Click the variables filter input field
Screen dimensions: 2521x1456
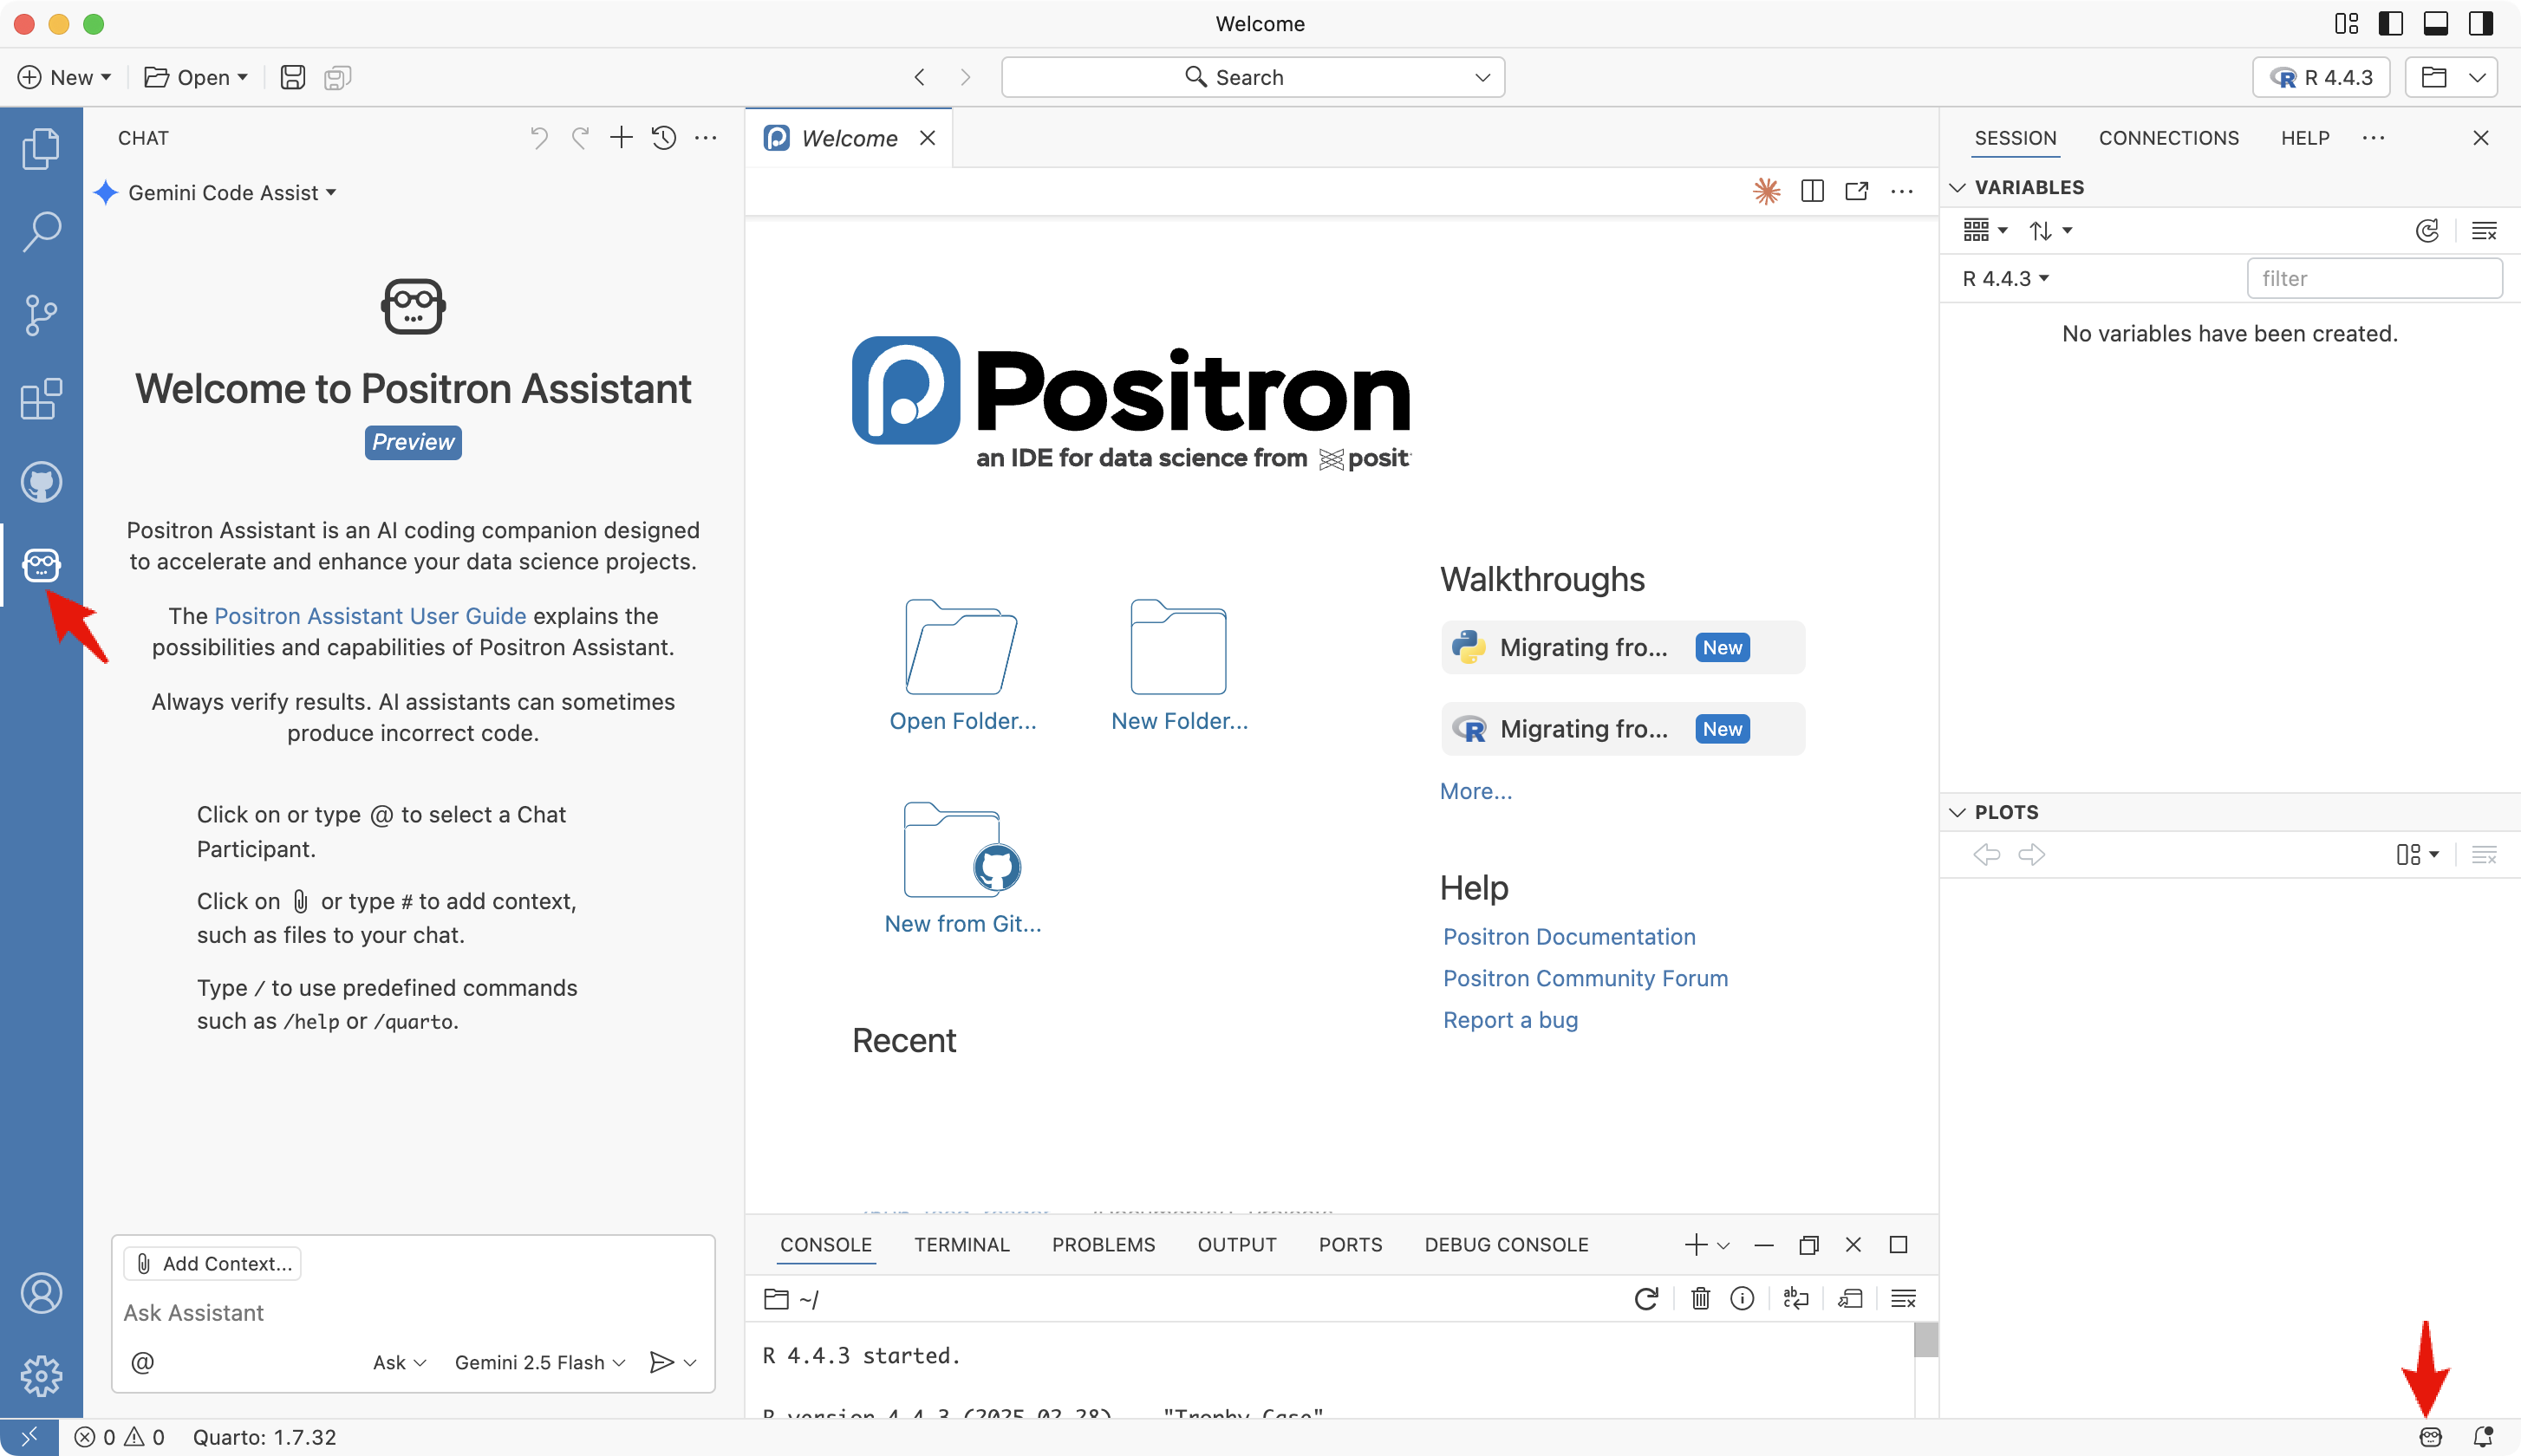point(2374,278)
